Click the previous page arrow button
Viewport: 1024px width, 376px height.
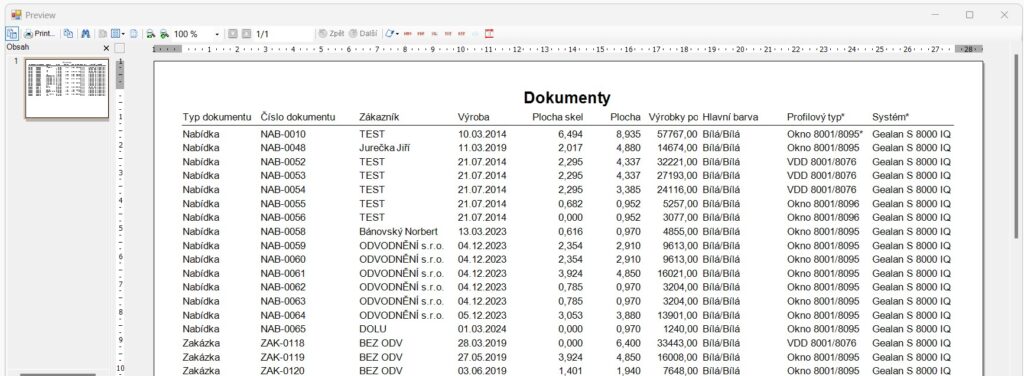coord(232,33)
